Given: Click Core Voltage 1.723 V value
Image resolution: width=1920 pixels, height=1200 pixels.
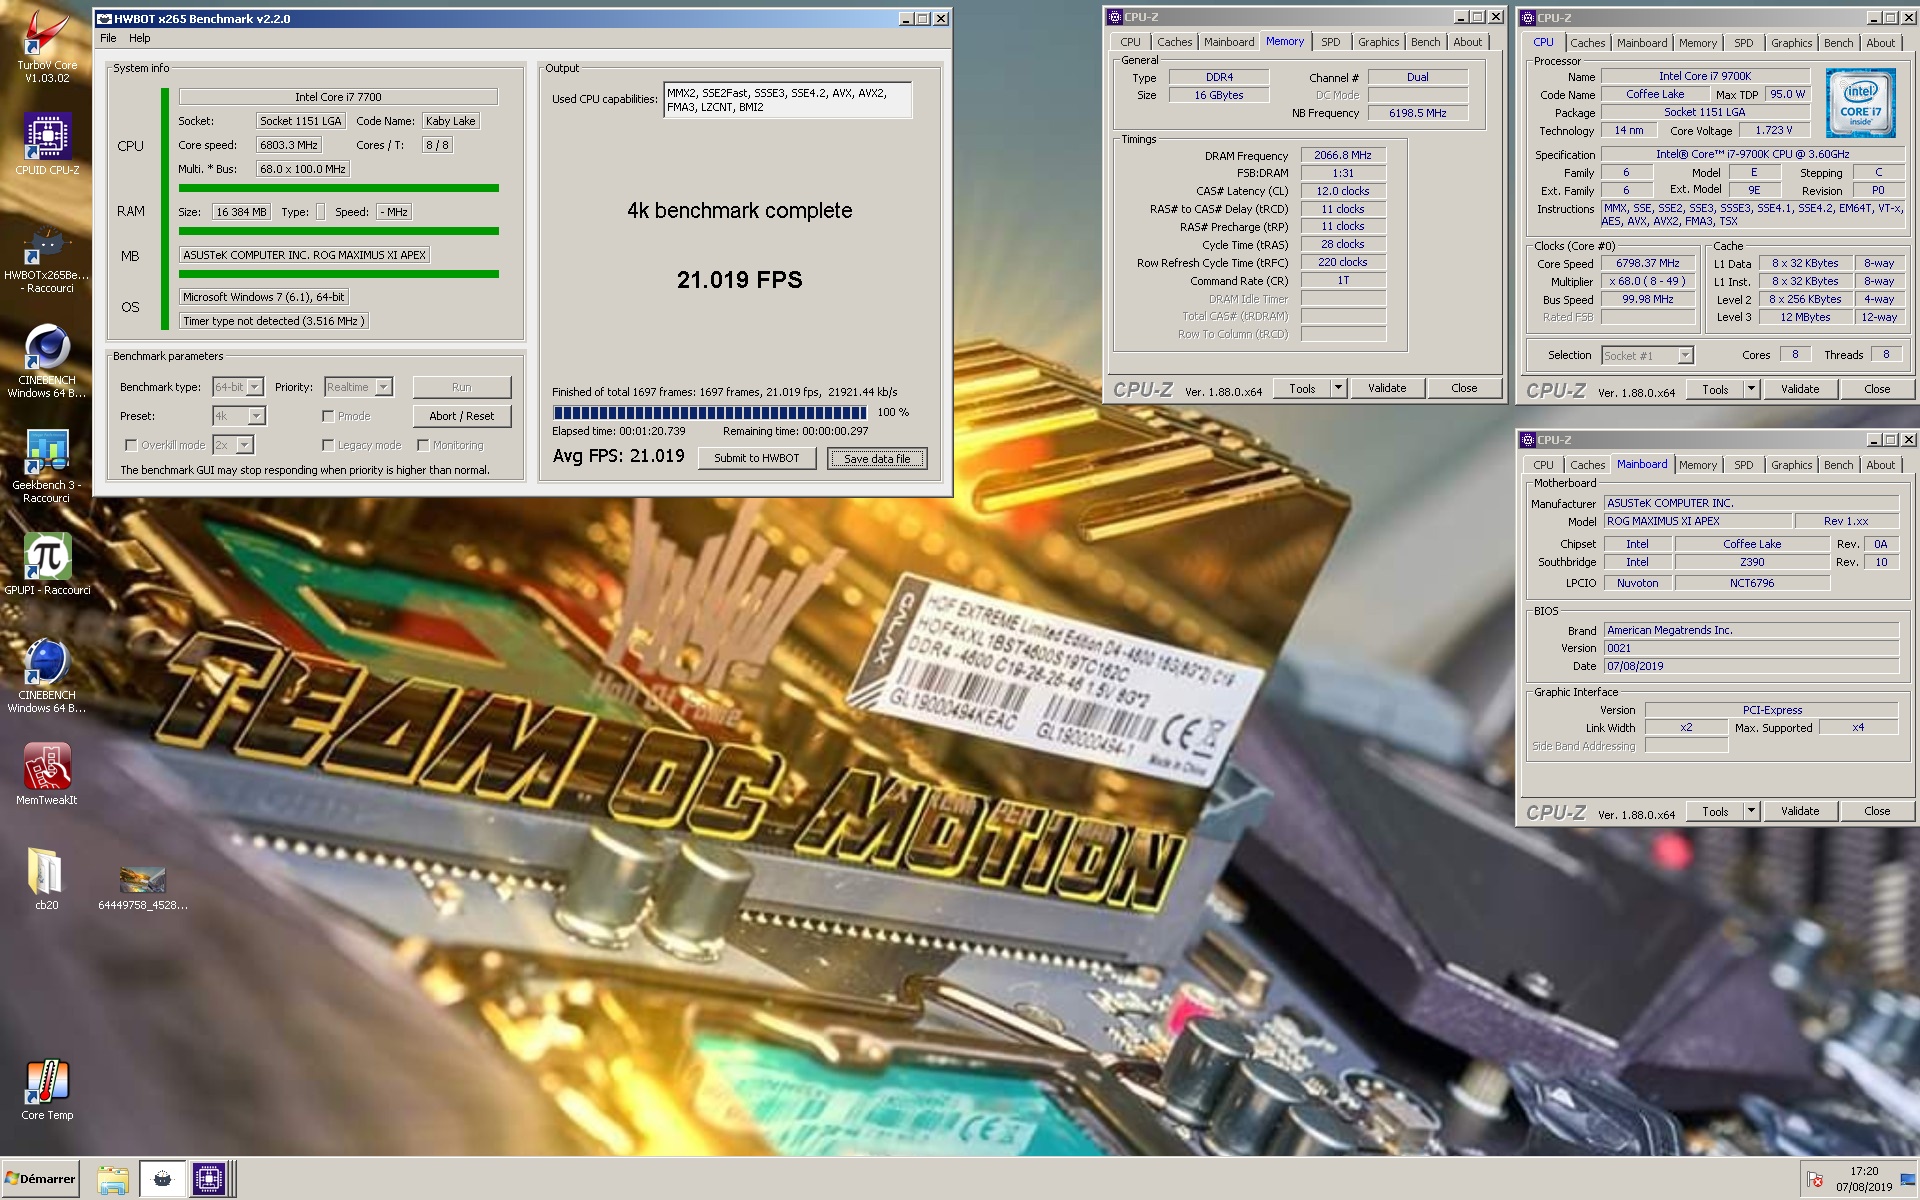Looking at the screenshot, I should [x=1773, y=130].
